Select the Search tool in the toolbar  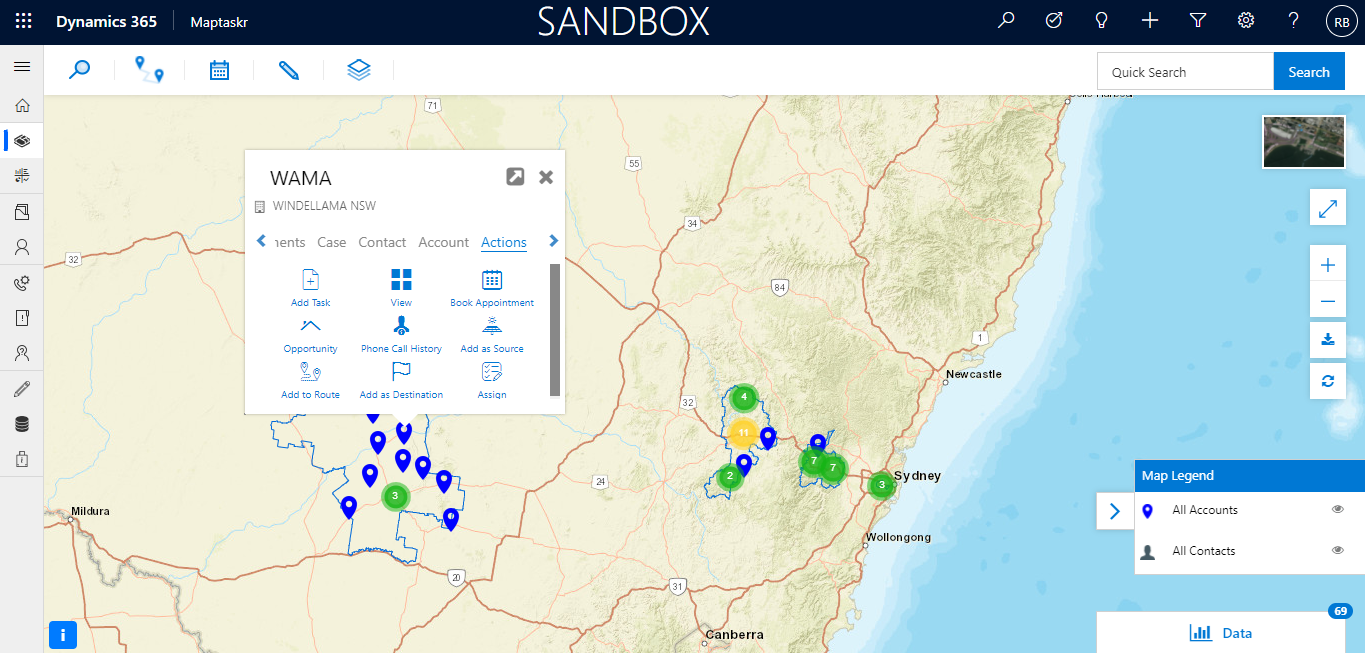80,69
